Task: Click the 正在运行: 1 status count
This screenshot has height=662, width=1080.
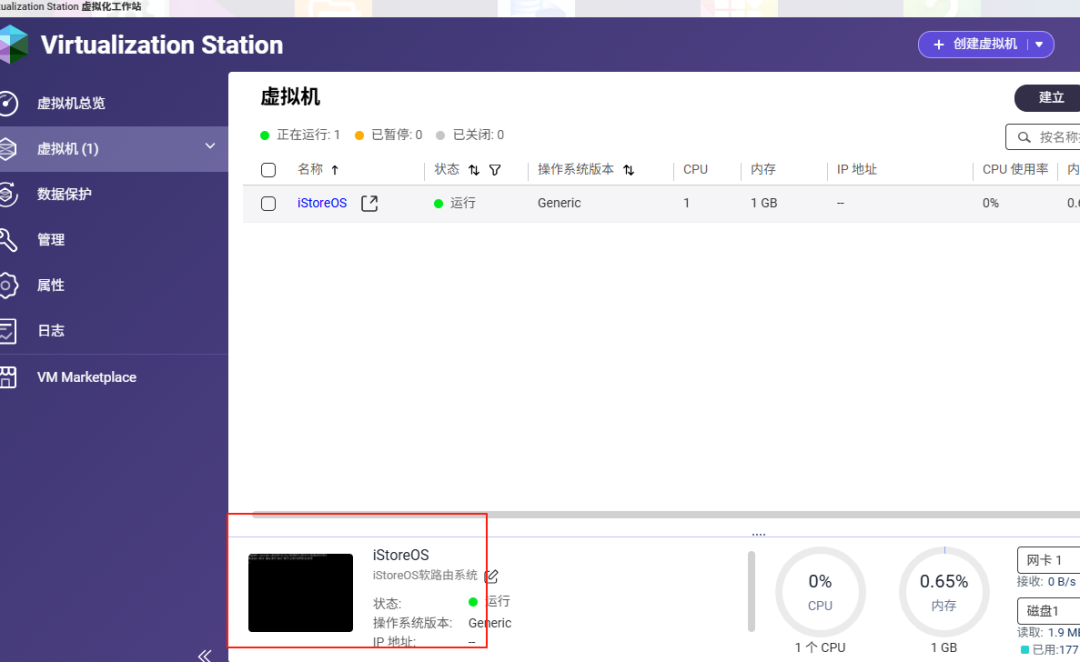Action: pos(300,135)
